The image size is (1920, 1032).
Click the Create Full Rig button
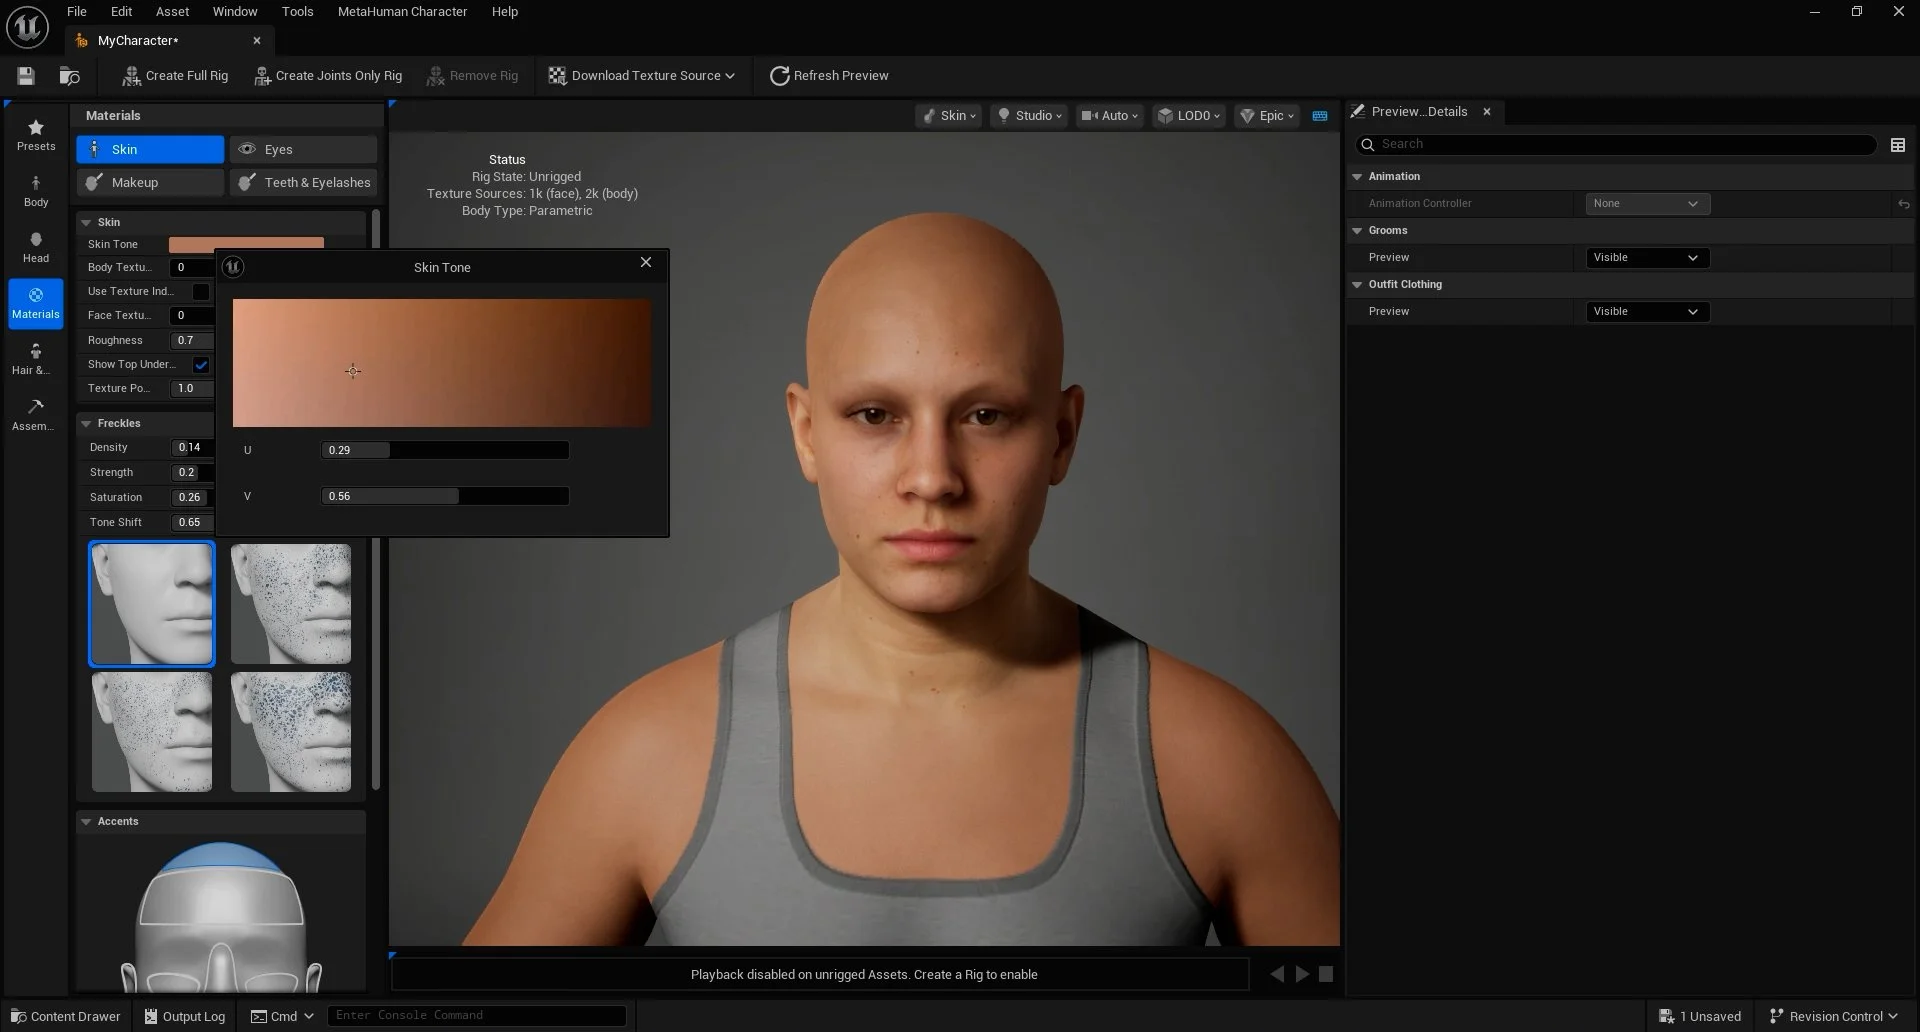[x=175, y=76]
